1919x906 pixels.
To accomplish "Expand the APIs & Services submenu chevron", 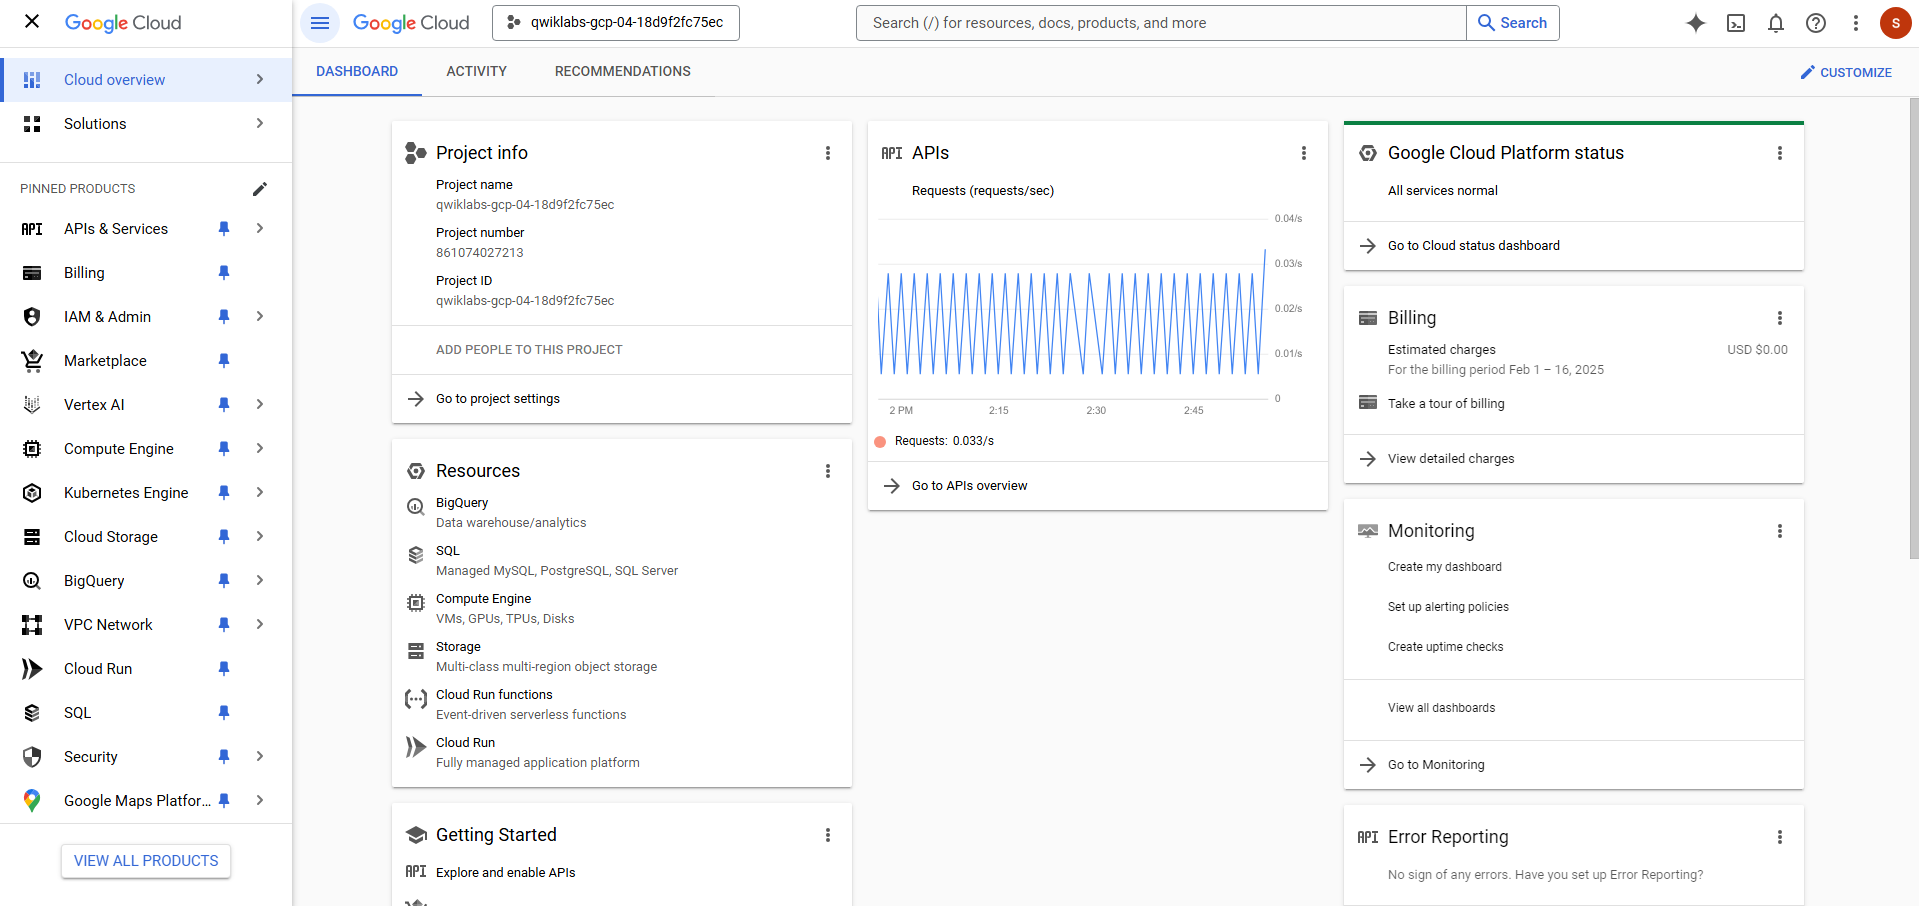I will pos(260,229).
